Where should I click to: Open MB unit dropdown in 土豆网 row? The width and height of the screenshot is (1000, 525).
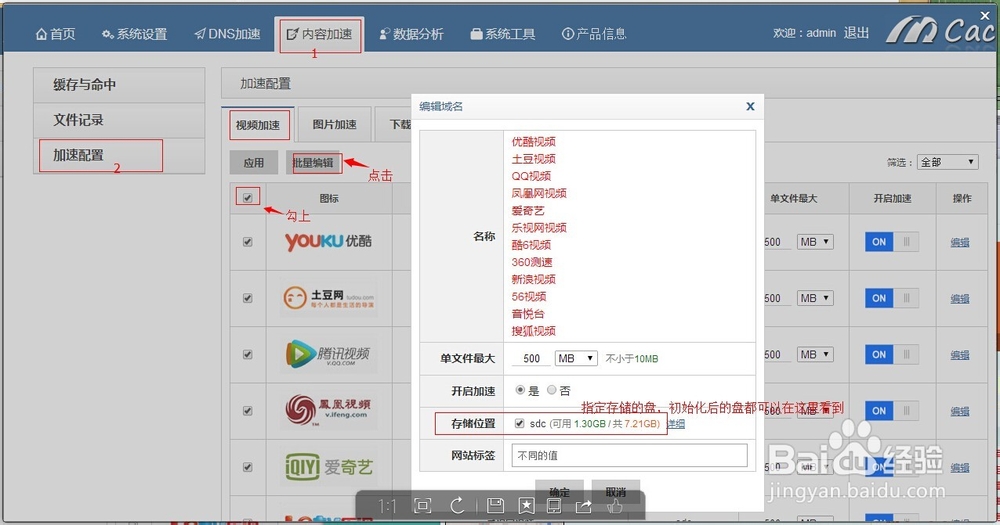815,298
